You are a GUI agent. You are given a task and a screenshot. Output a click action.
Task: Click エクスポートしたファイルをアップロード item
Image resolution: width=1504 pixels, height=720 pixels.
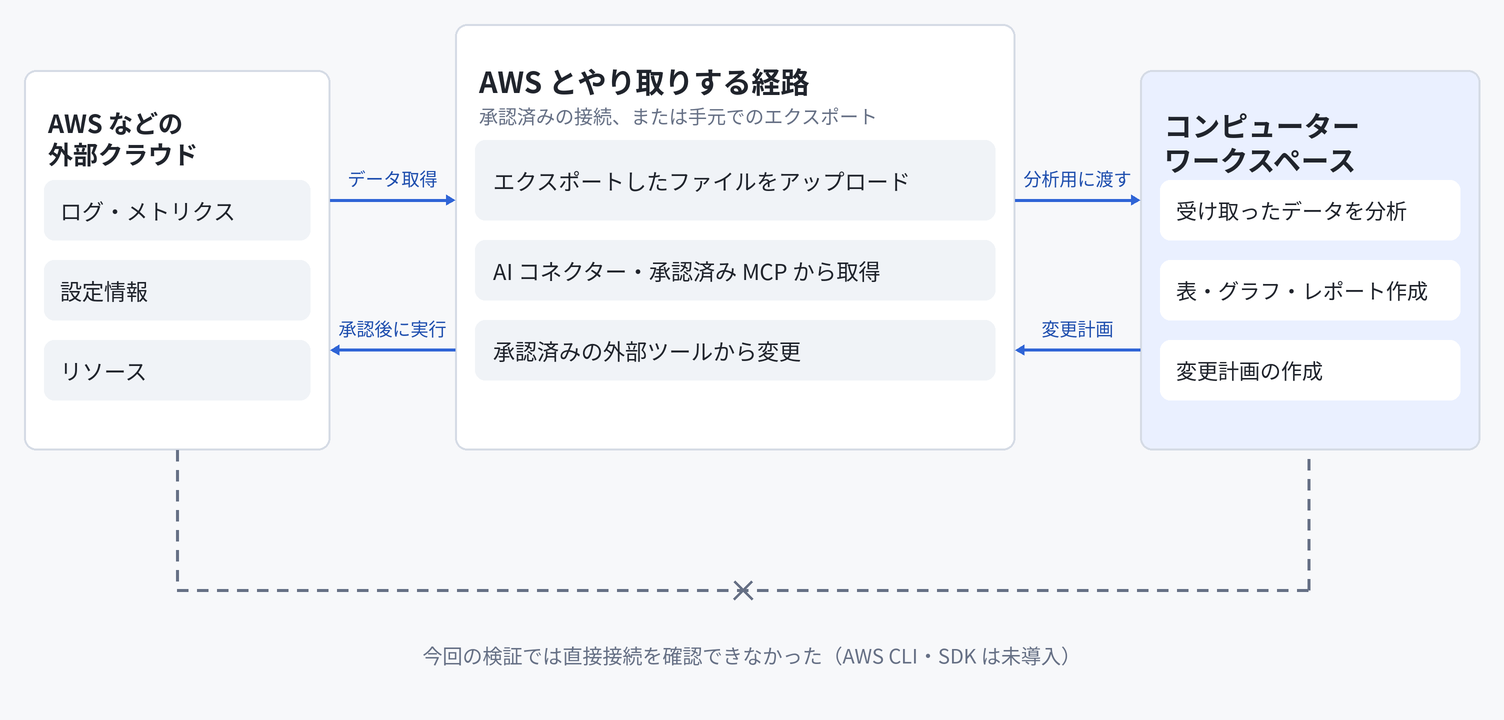coord(735,180)
